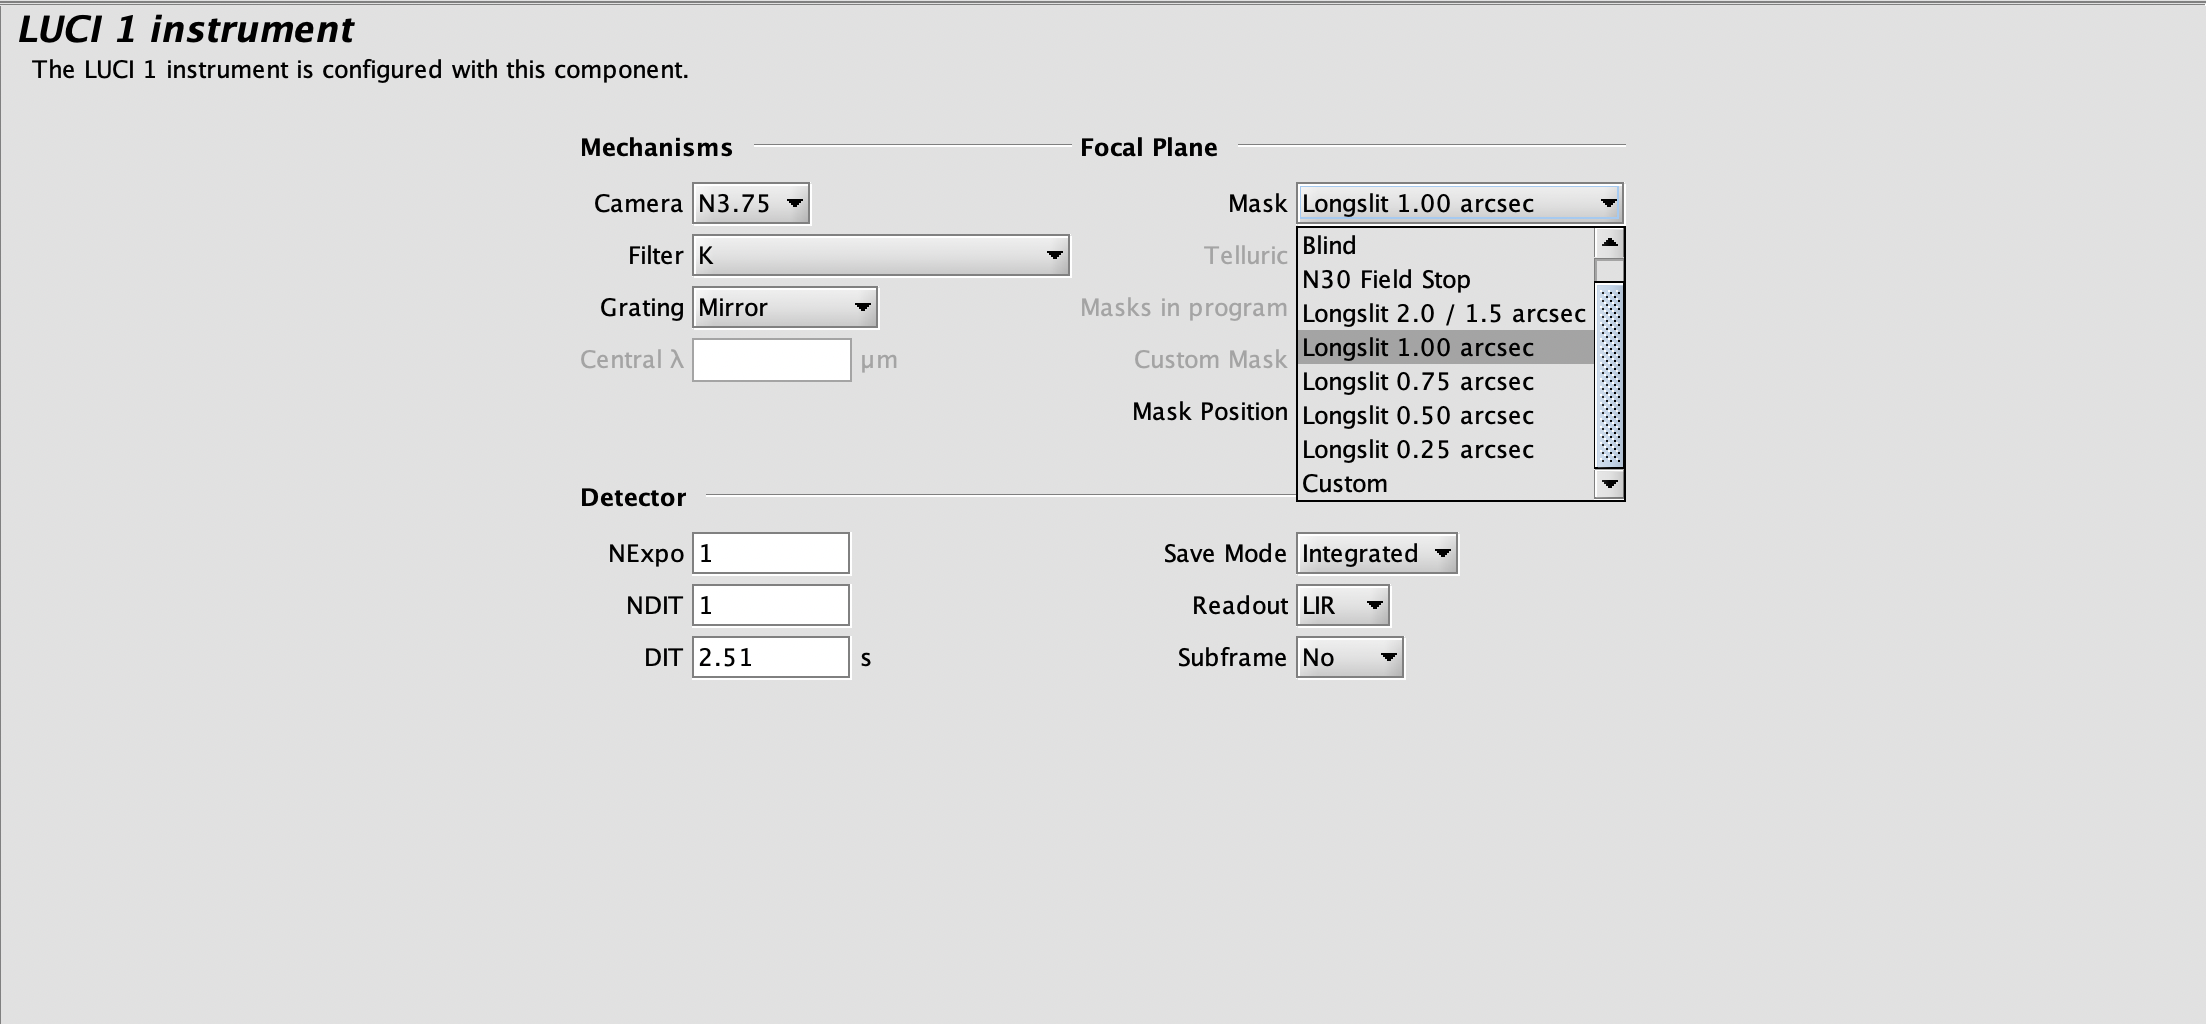
Task: Click the mask list scroll down arrow
Action: click(x=1609, y=484)
